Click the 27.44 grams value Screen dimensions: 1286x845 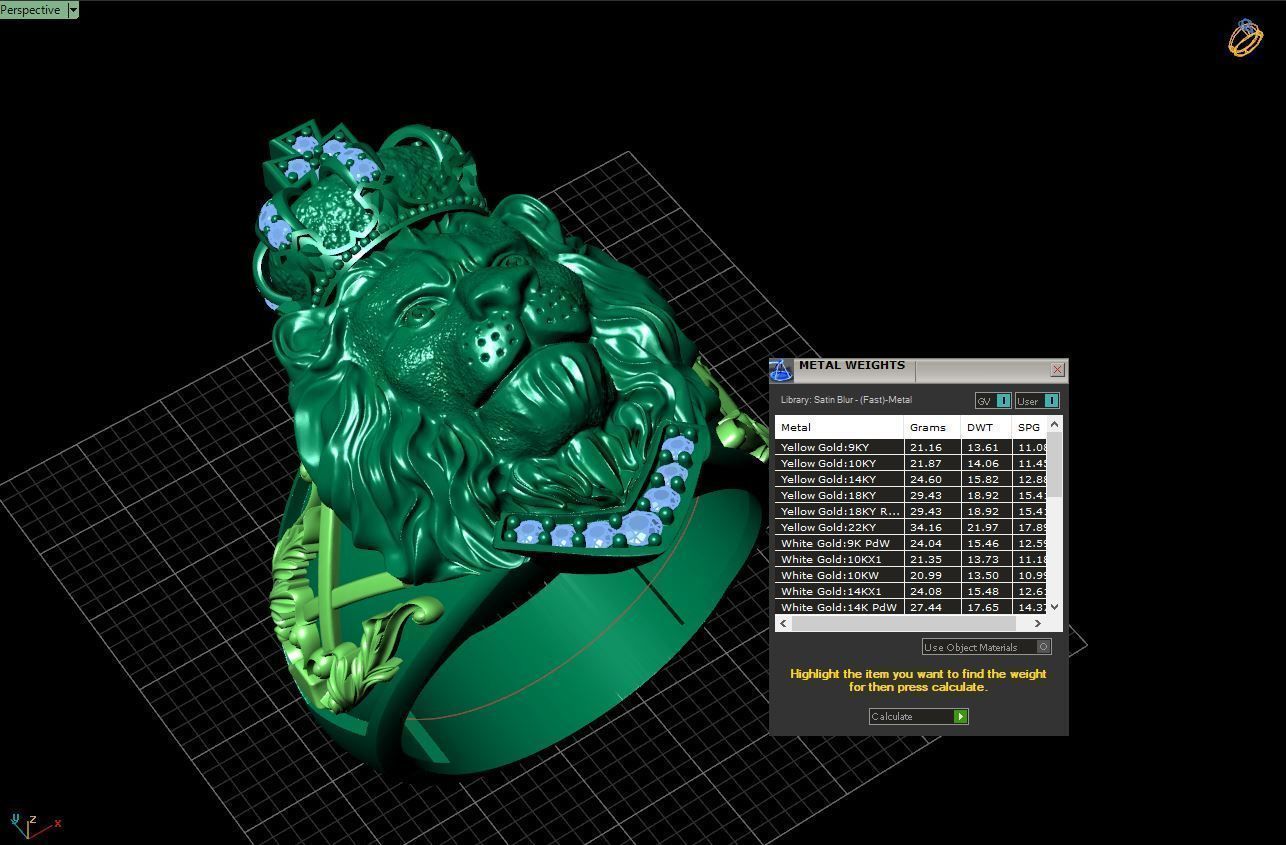[926, 607]
